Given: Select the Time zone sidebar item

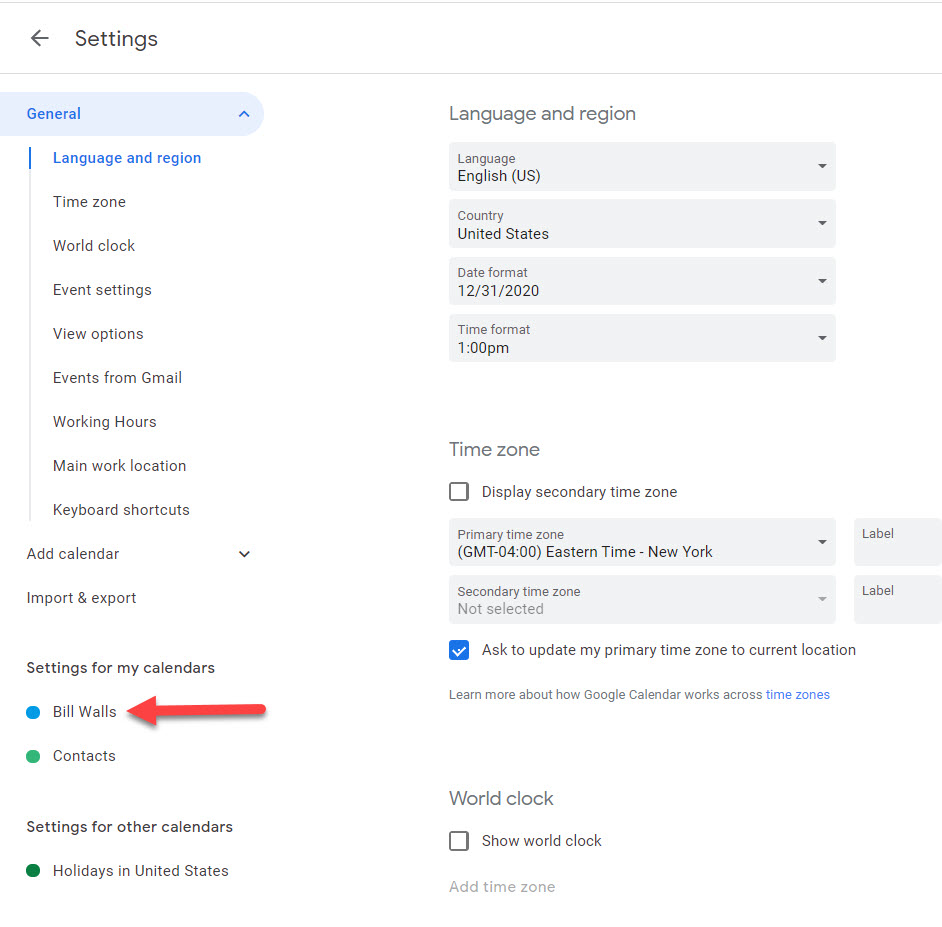Looking at the screenshot, I should [89, 201].
